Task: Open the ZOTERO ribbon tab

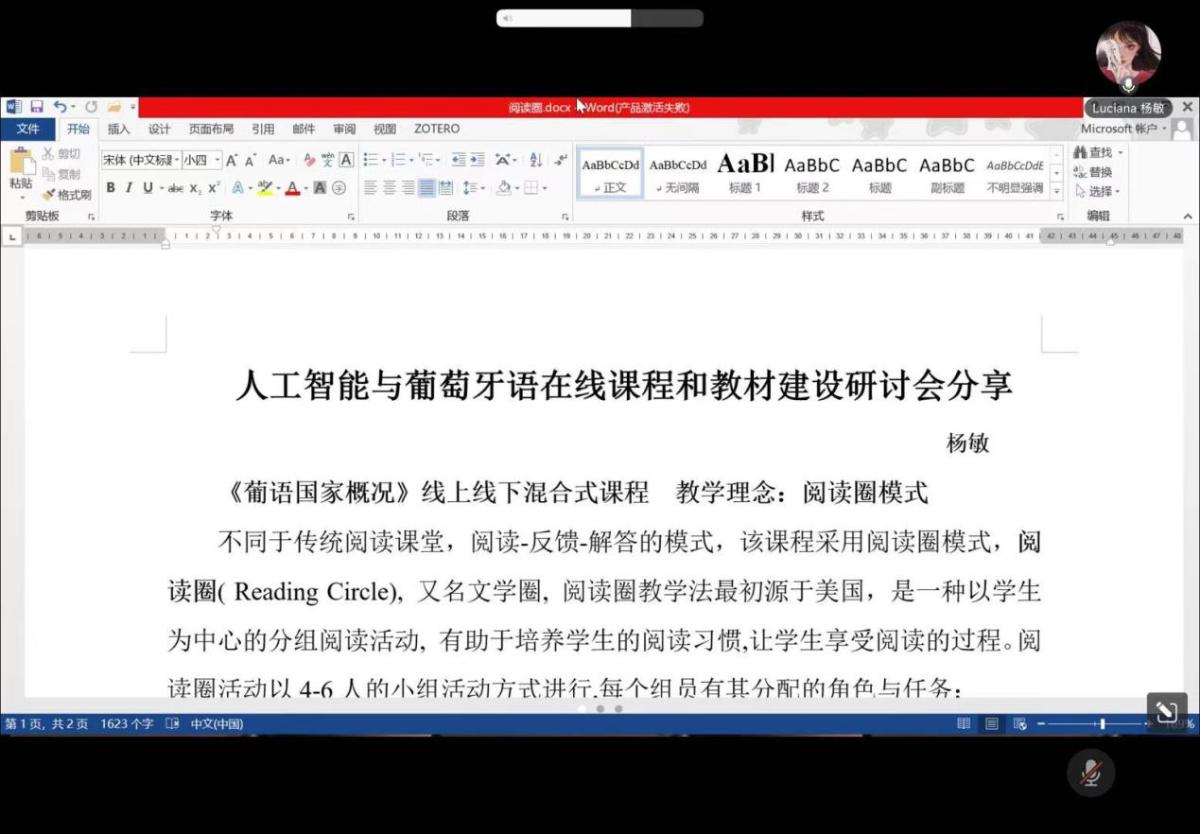Action: click(437, 129)
